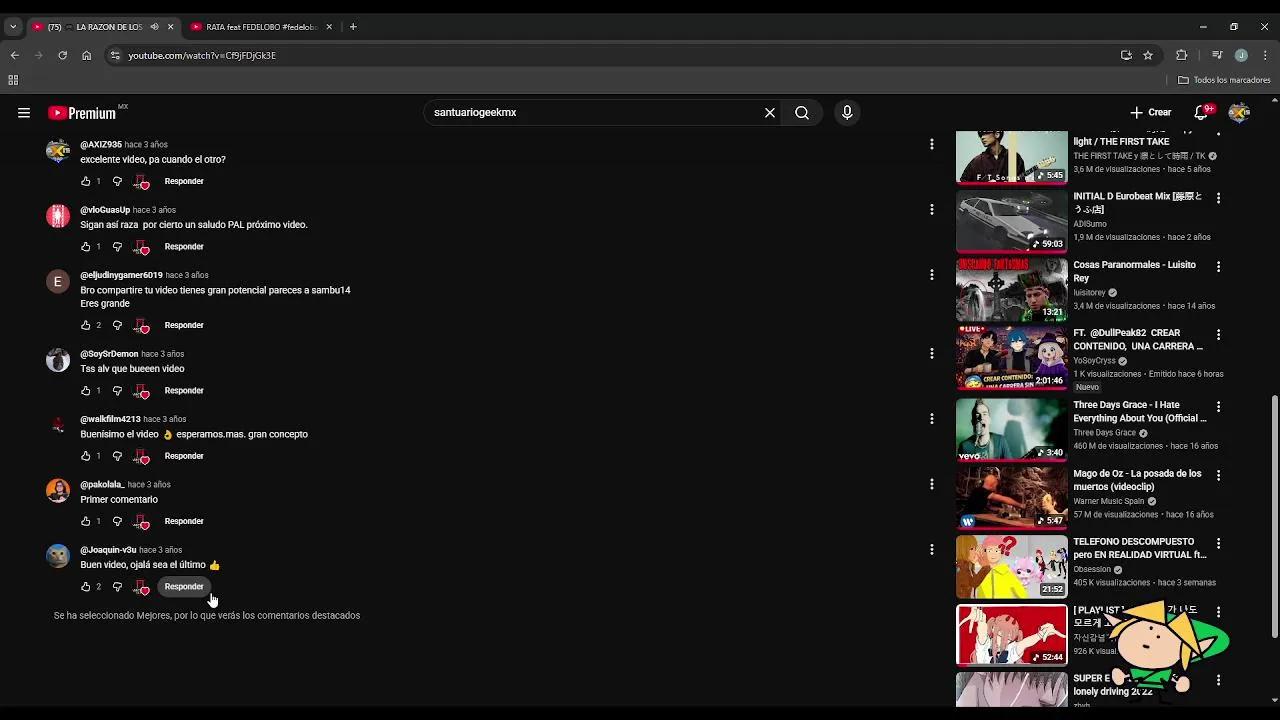Reply to @Joaquin-v3u with Responder button

point(184,586)
